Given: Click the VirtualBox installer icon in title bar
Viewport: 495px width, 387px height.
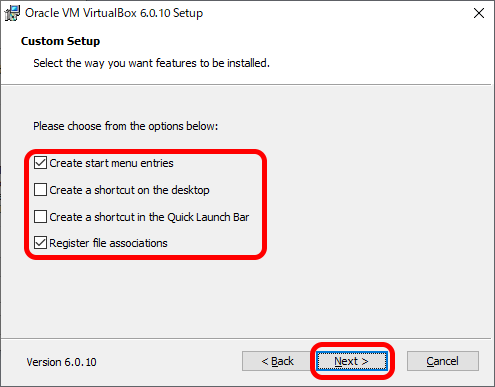Looking at the screenshot, I should 12,13.
